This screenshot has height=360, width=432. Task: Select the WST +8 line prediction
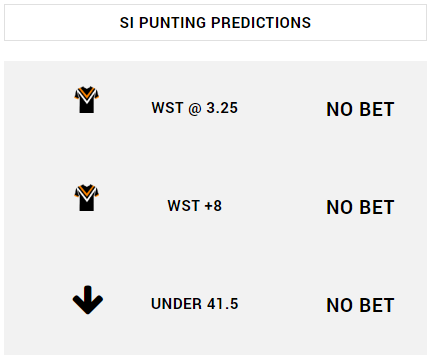pyautogui.click(x=195, y=206)
